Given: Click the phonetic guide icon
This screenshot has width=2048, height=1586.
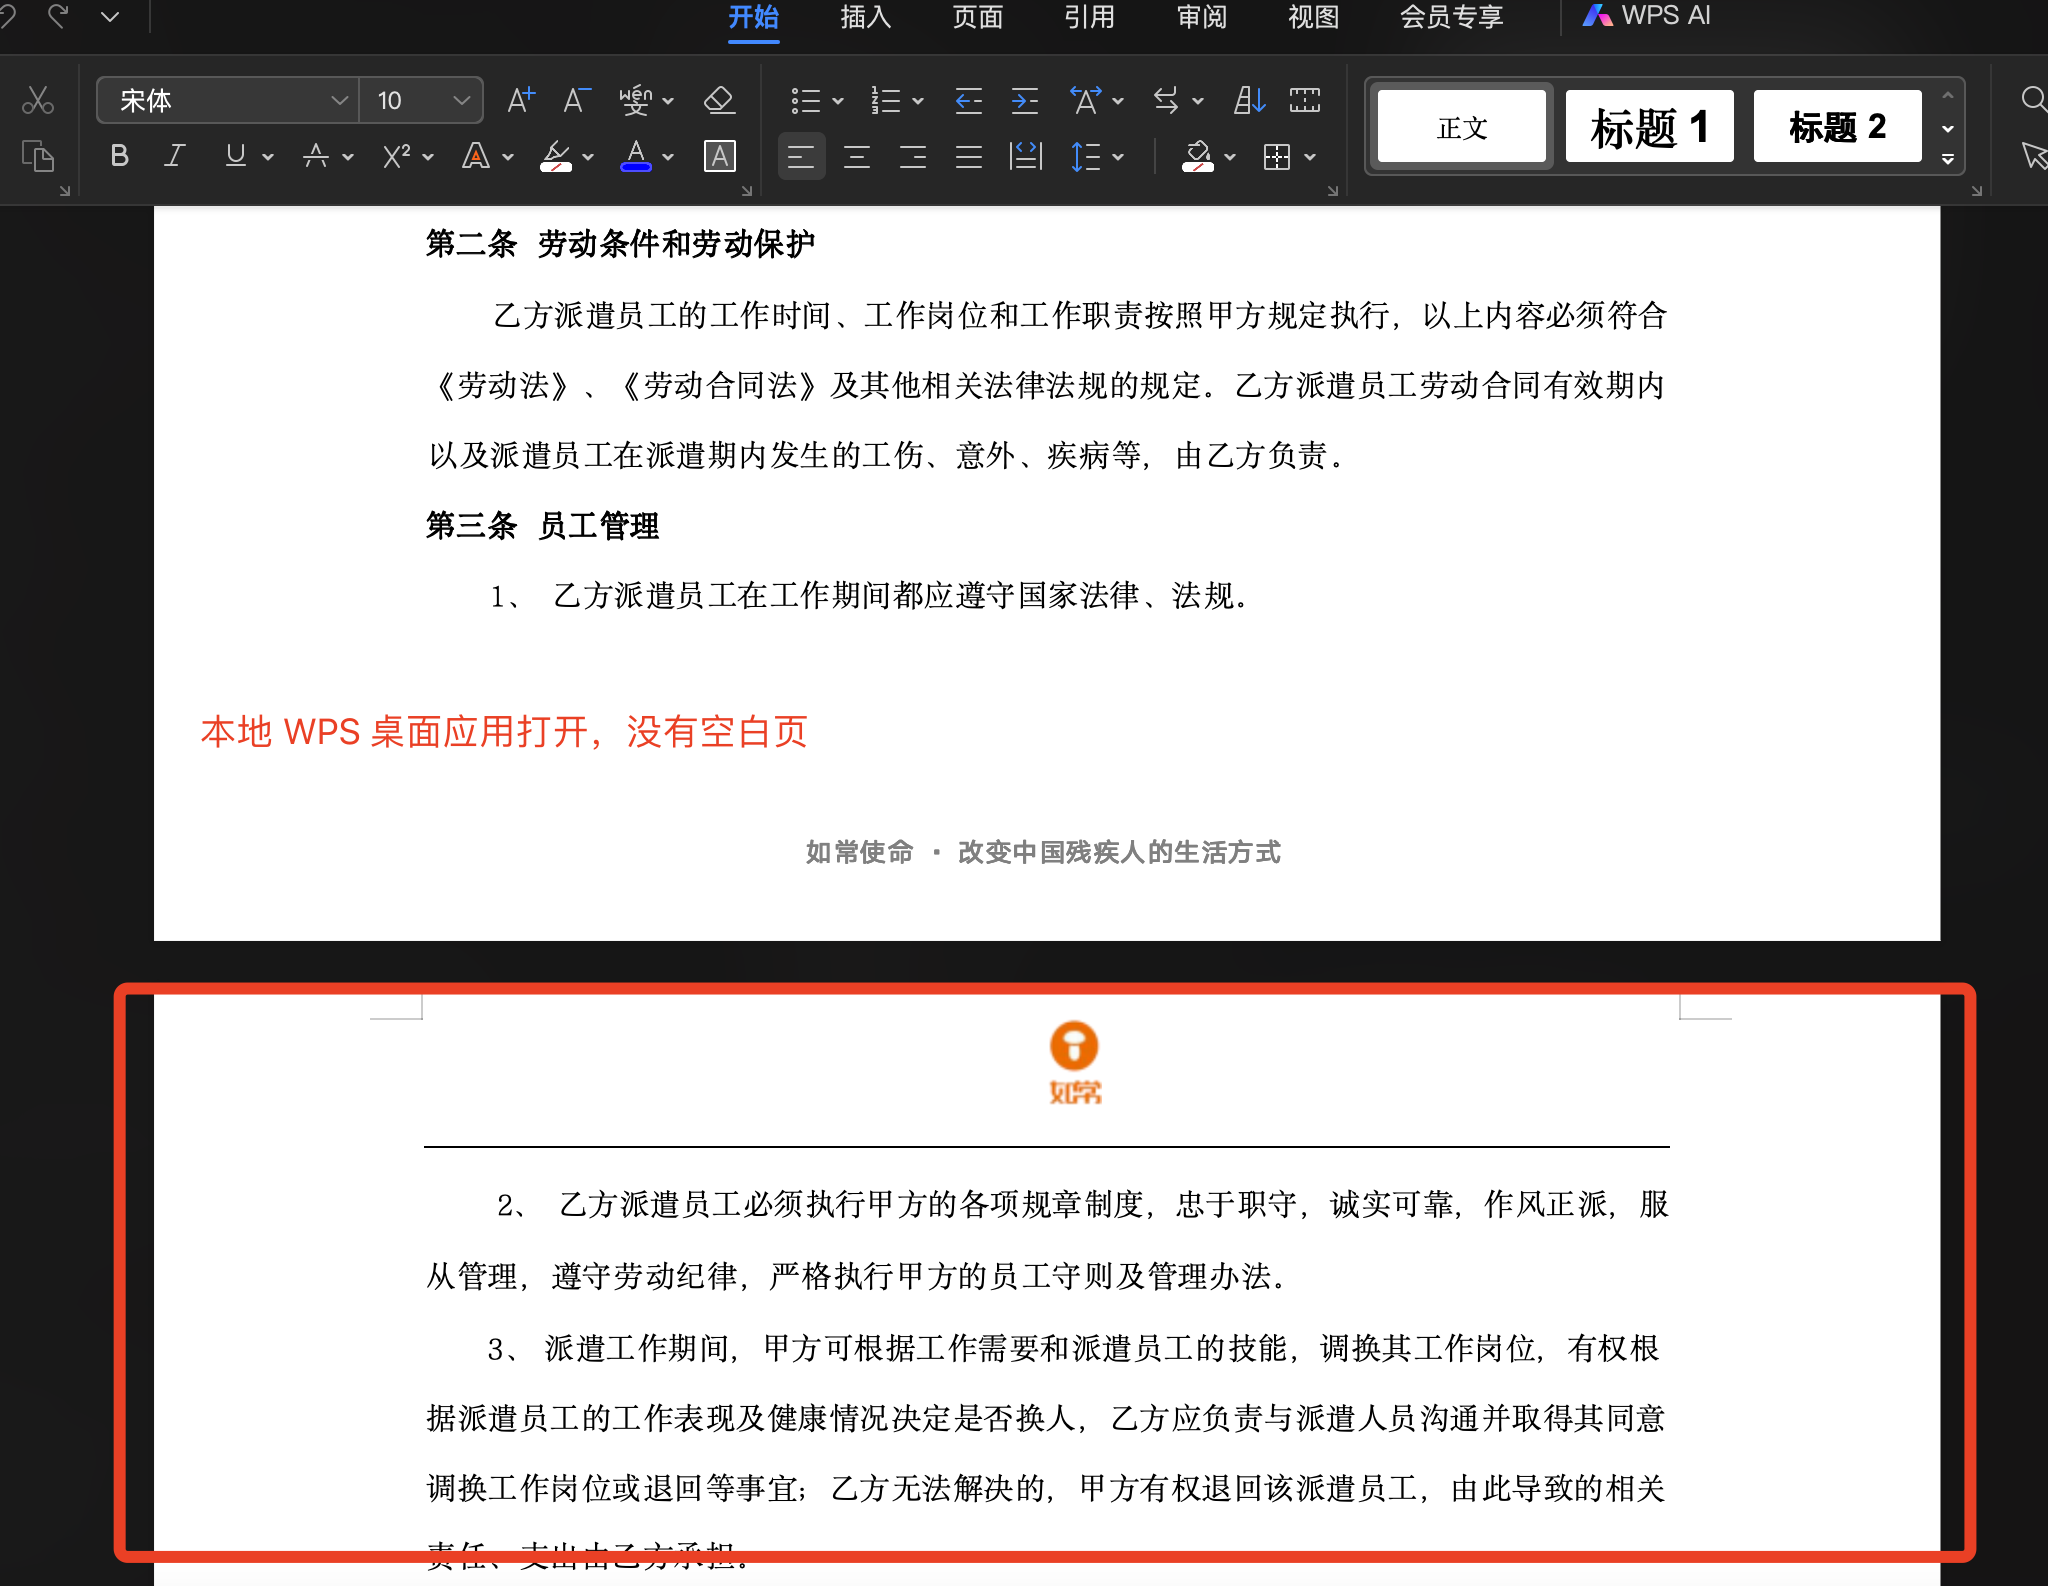Looking at the screenshot, I should [636, 100].
